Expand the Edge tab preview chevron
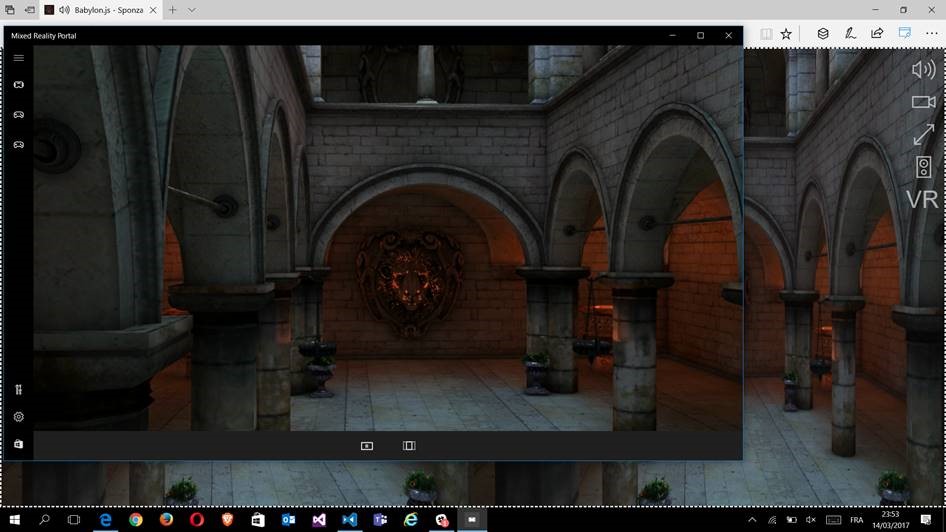Image resolution: width=946 pixels, height=532 pixels. 192,10
